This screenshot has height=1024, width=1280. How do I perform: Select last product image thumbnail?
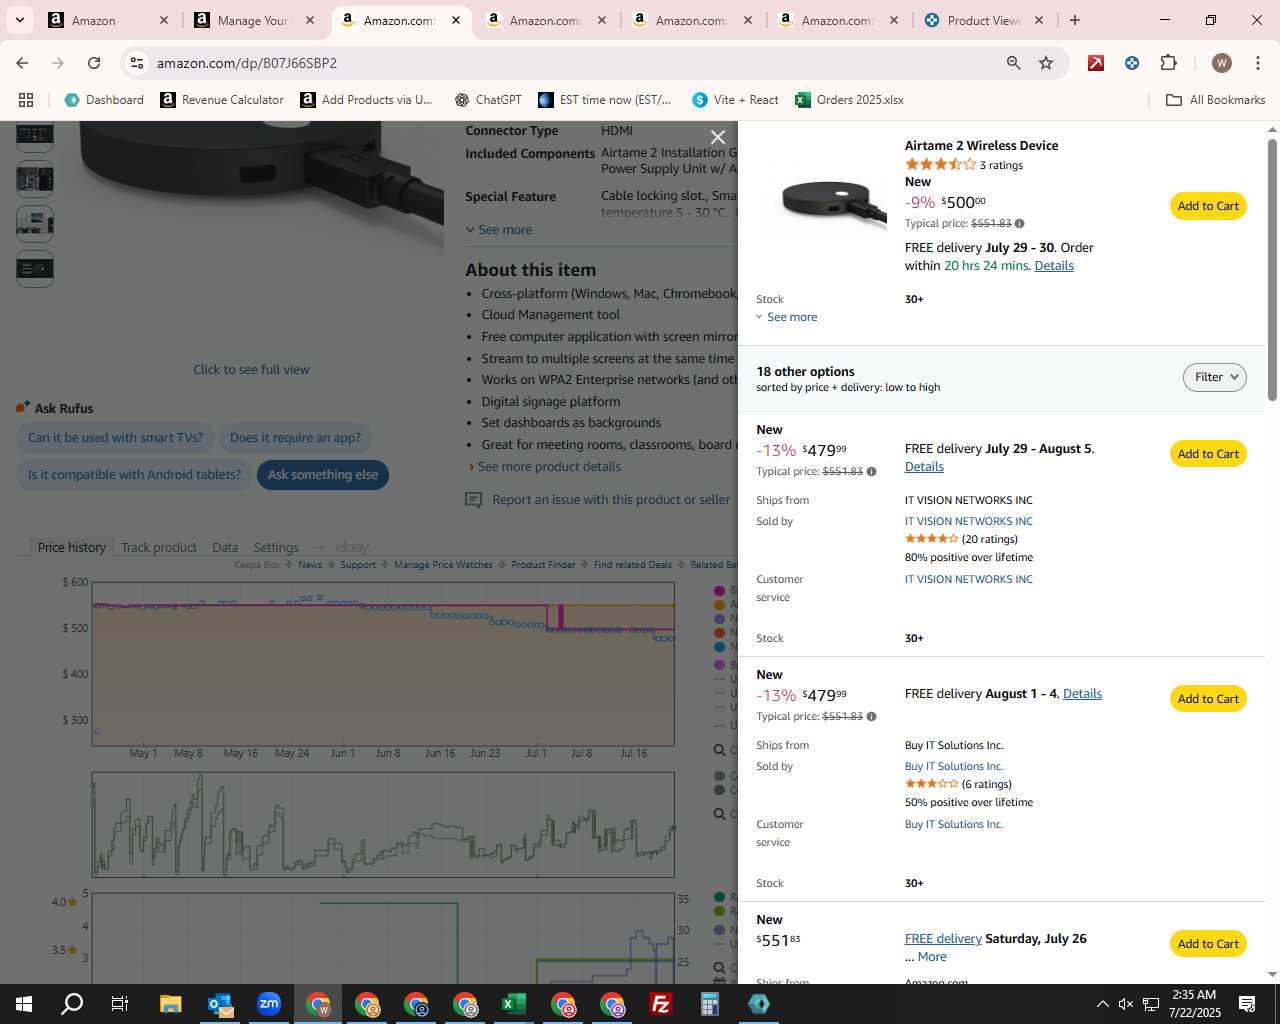tap(35, 268)
